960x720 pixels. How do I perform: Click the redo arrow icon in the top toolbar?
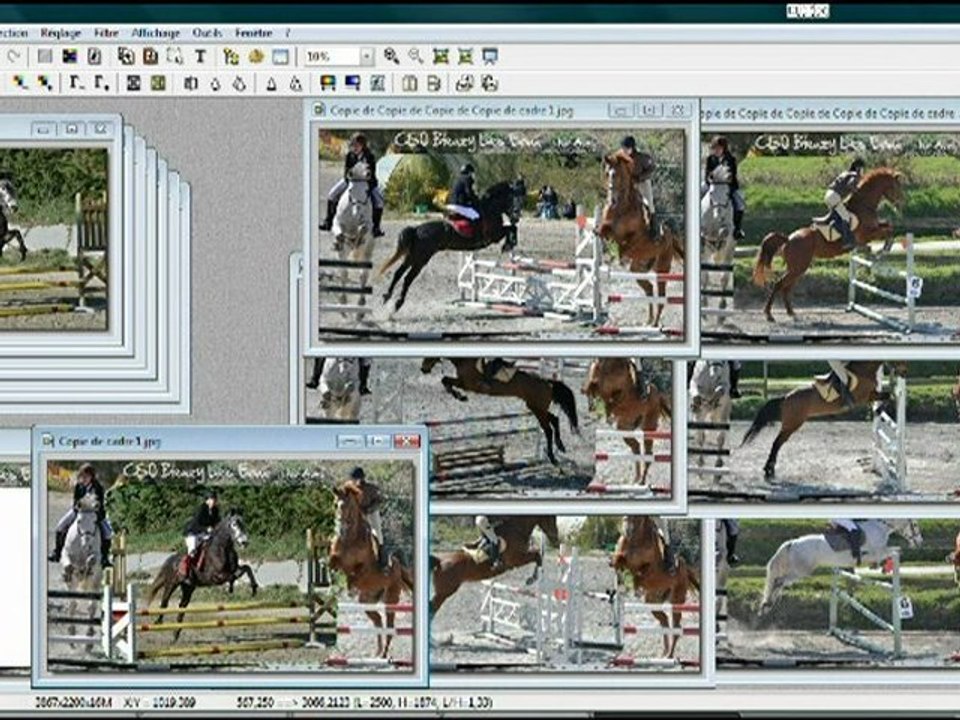tap(13, 56)
